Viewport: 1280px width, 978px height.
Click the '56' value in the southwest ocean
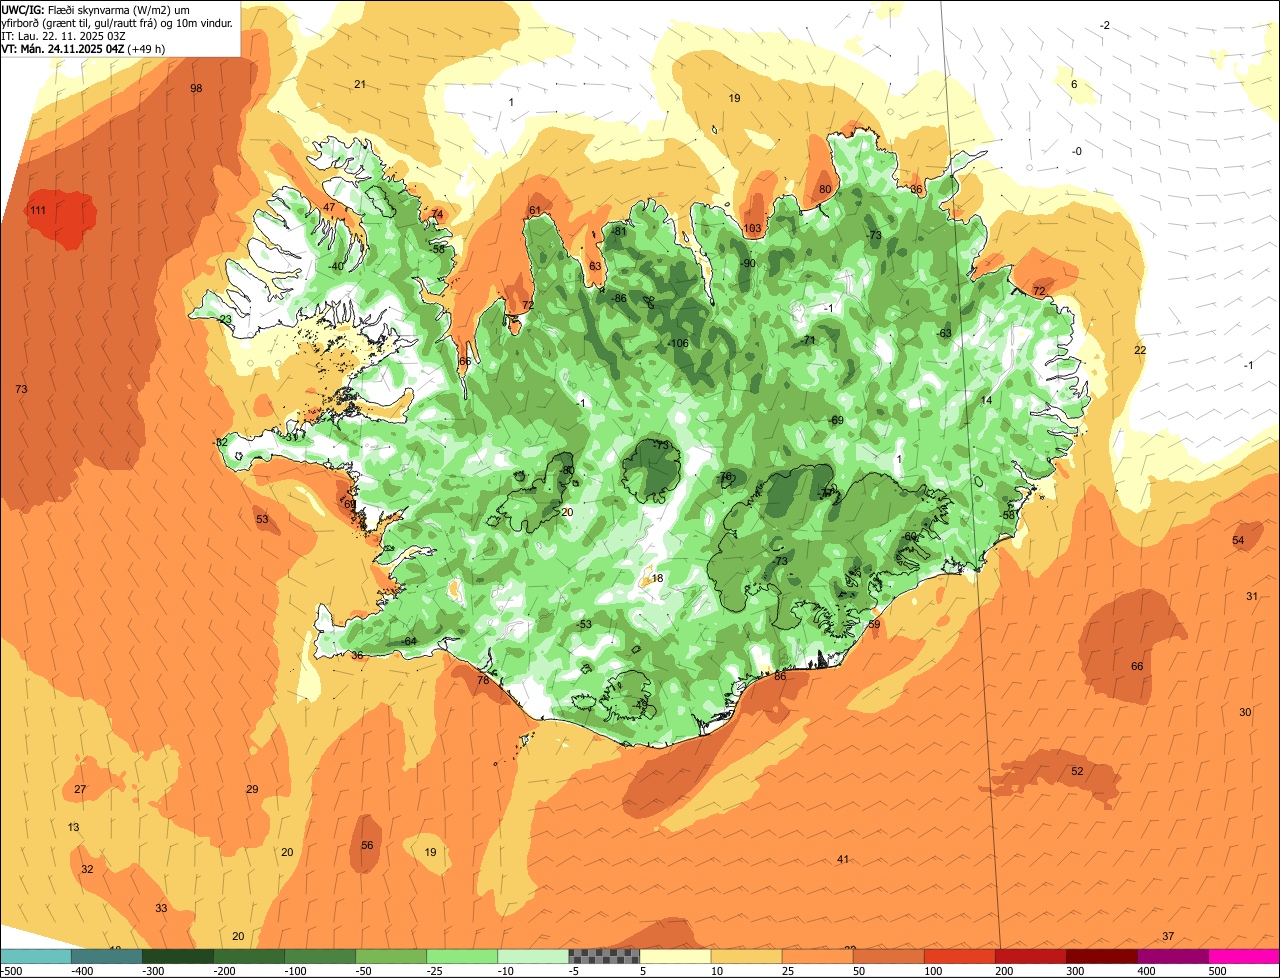tap(367, 845)
